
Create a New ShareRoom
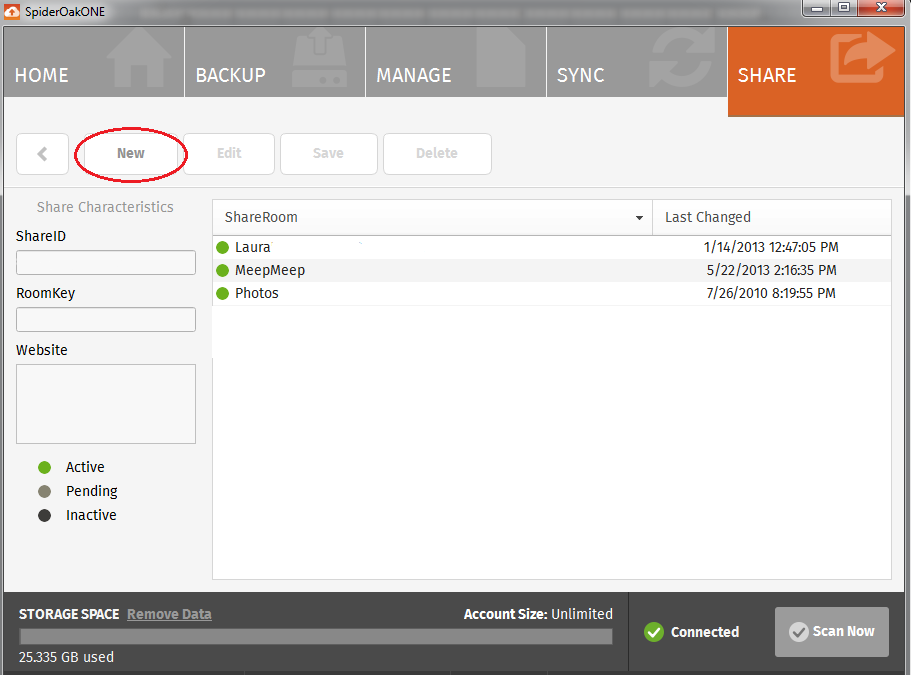[x=131, y=154]
